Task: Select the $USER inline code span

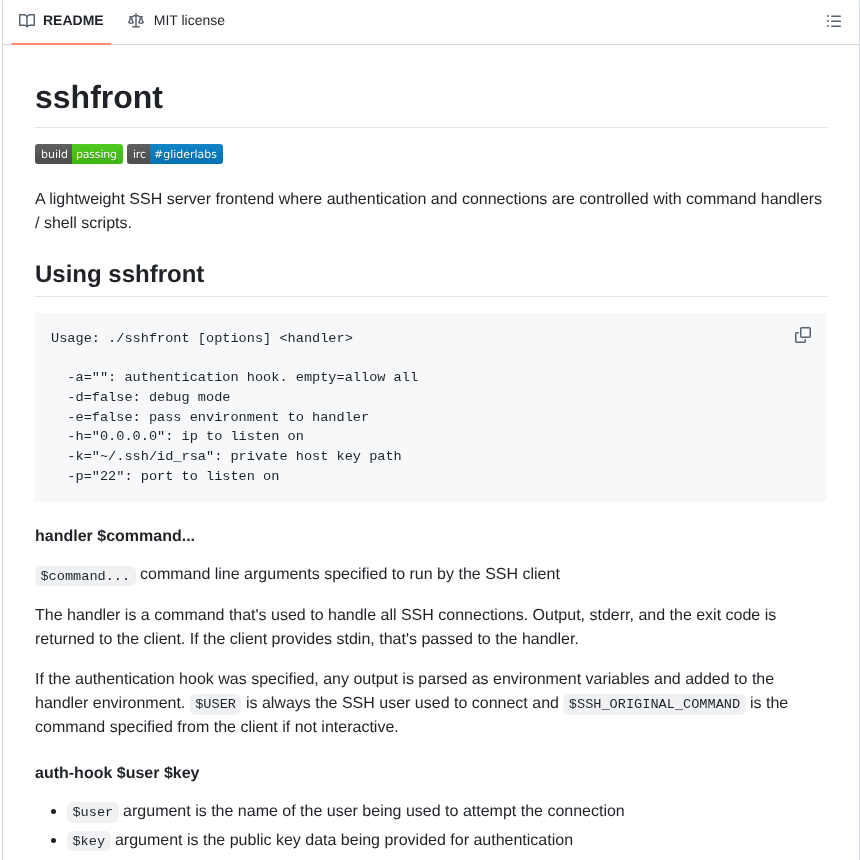Action: tap(215, 703)
